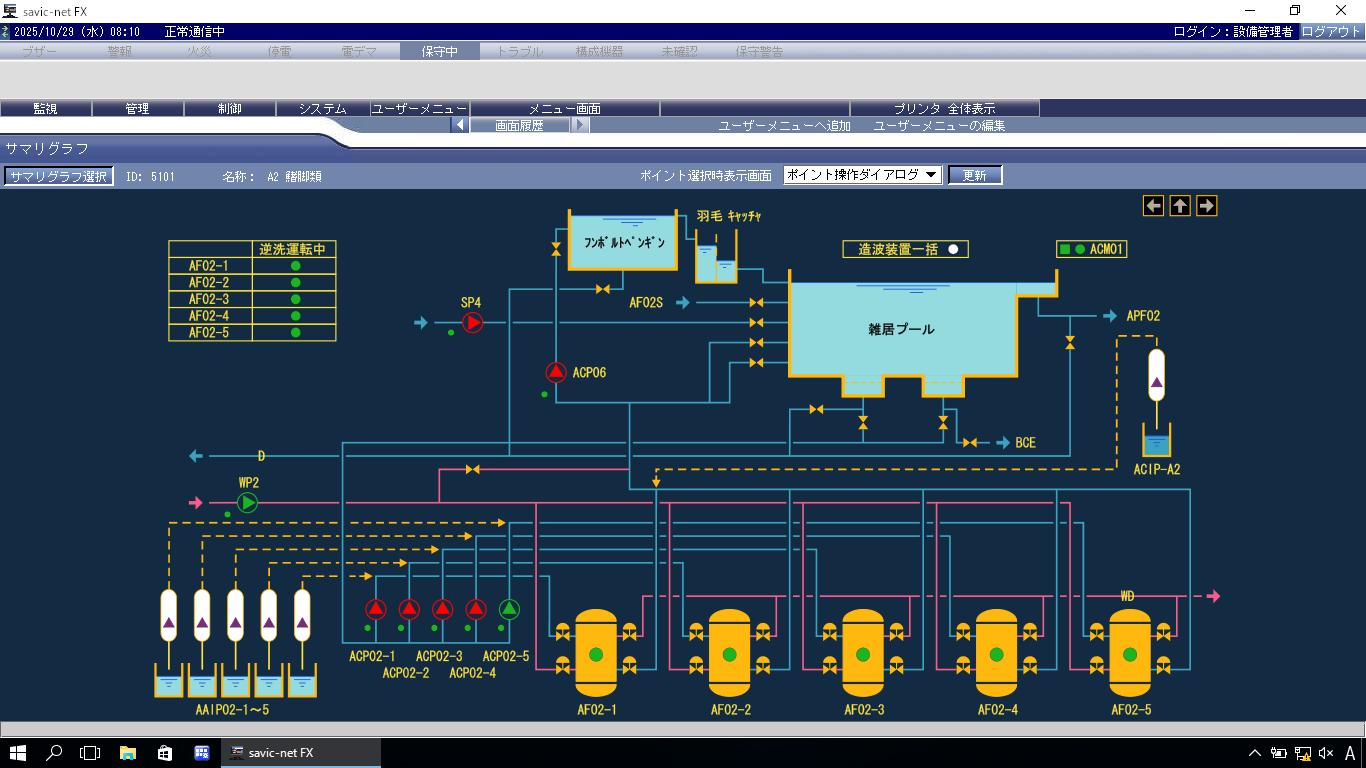Viewport: 1366px width, 768px height.
Task: Select the ACP06 red pump symbol
Action: pos(556,373)
